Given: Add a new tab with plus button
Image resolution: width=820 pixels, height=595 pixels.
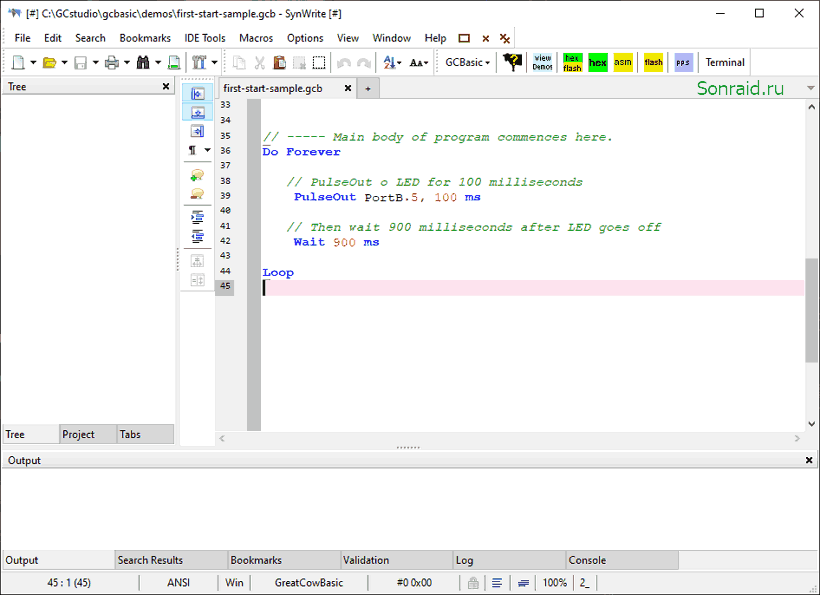Looking at the screenshot, I should coord(368,89).
